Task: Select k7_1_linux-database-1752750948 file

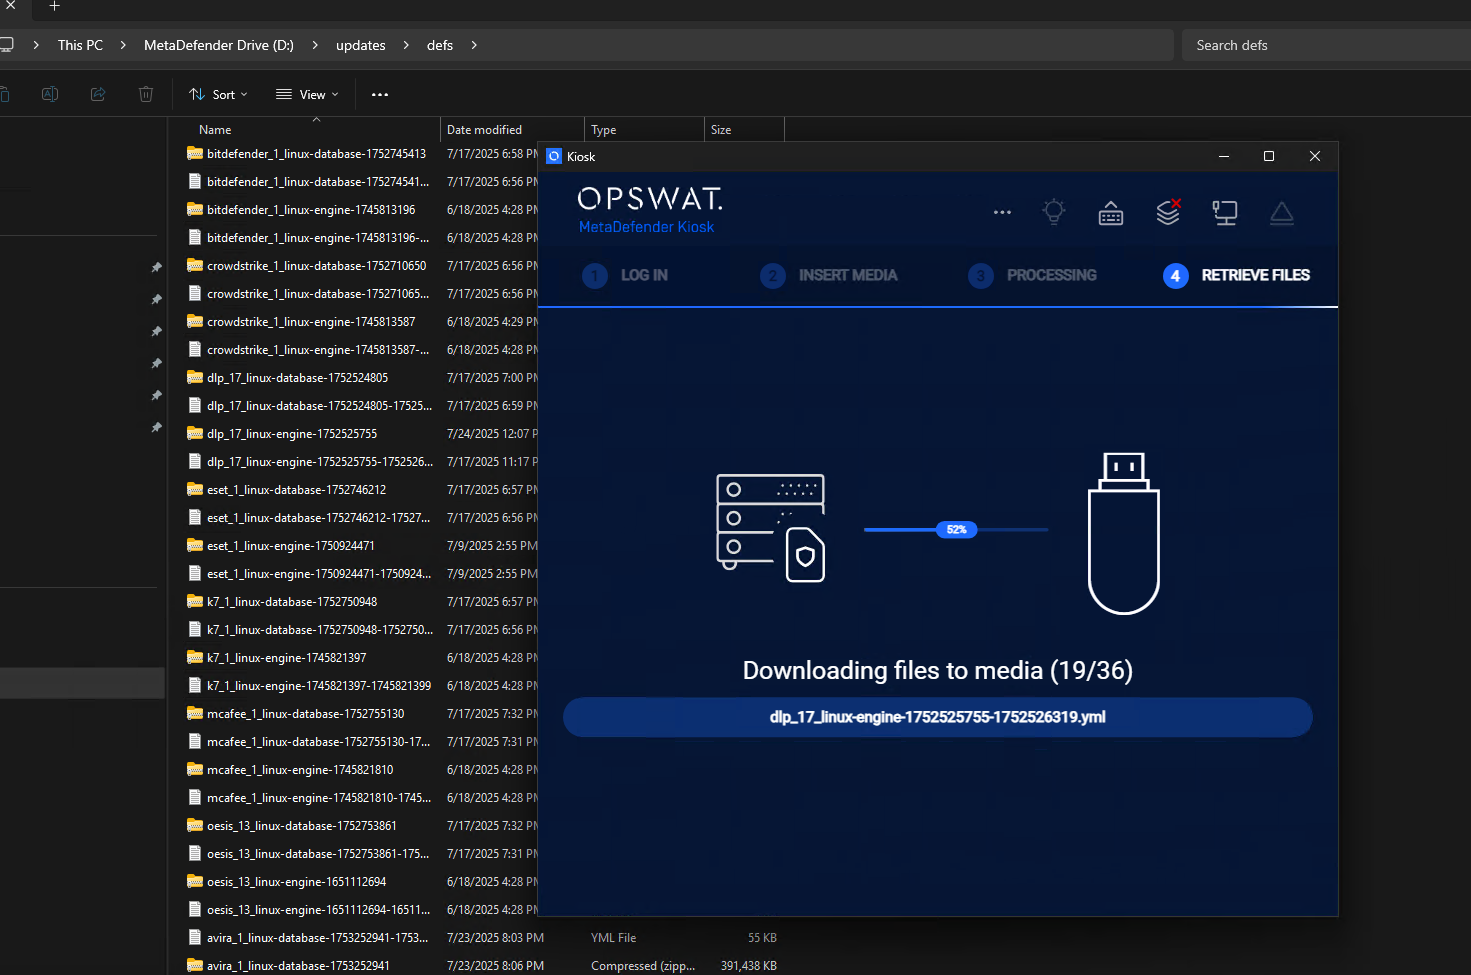Action: [x=292, y=602]
